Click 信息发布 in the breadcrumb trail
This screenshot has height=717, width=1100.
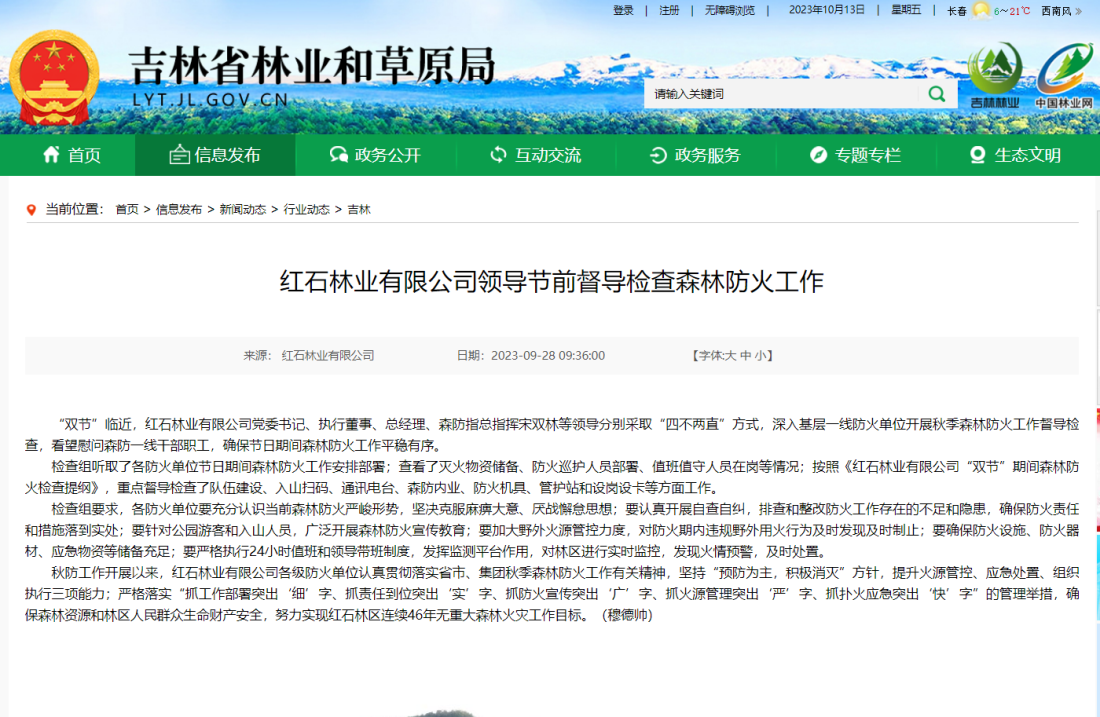pos(179,210)
